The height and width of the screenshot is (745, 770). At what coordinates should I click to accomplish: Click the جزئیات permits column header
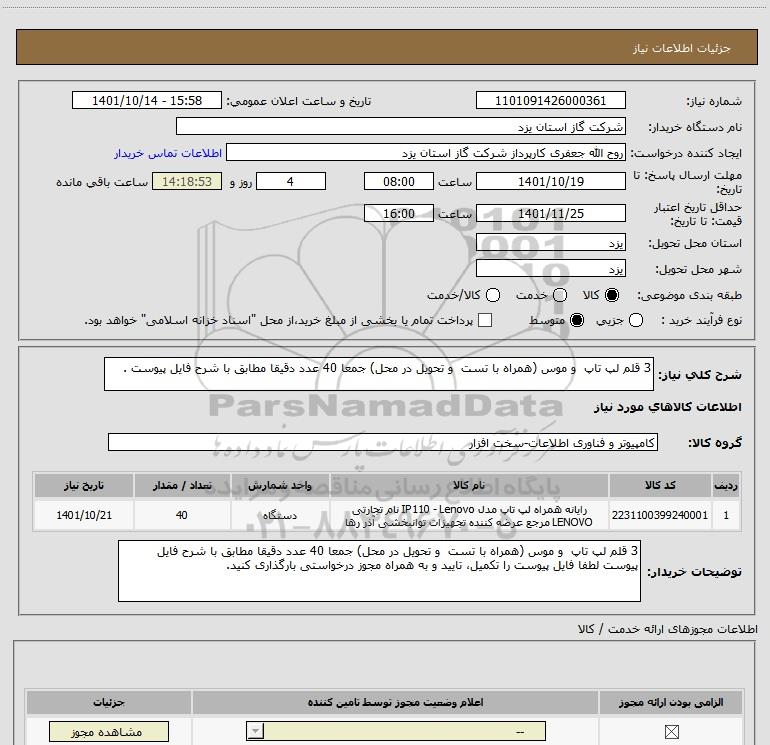(109, 702)
